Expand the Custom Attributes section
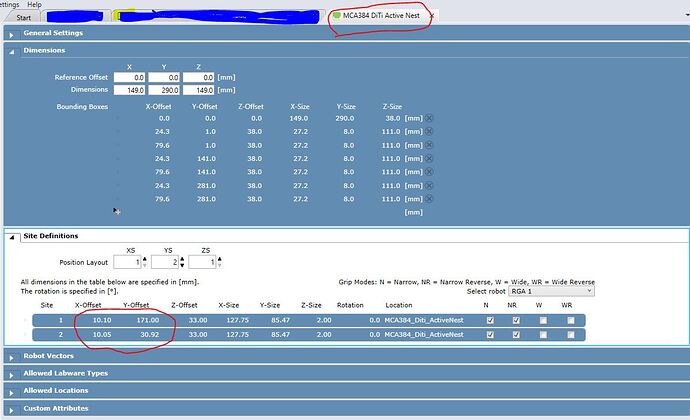 (11, 410)
